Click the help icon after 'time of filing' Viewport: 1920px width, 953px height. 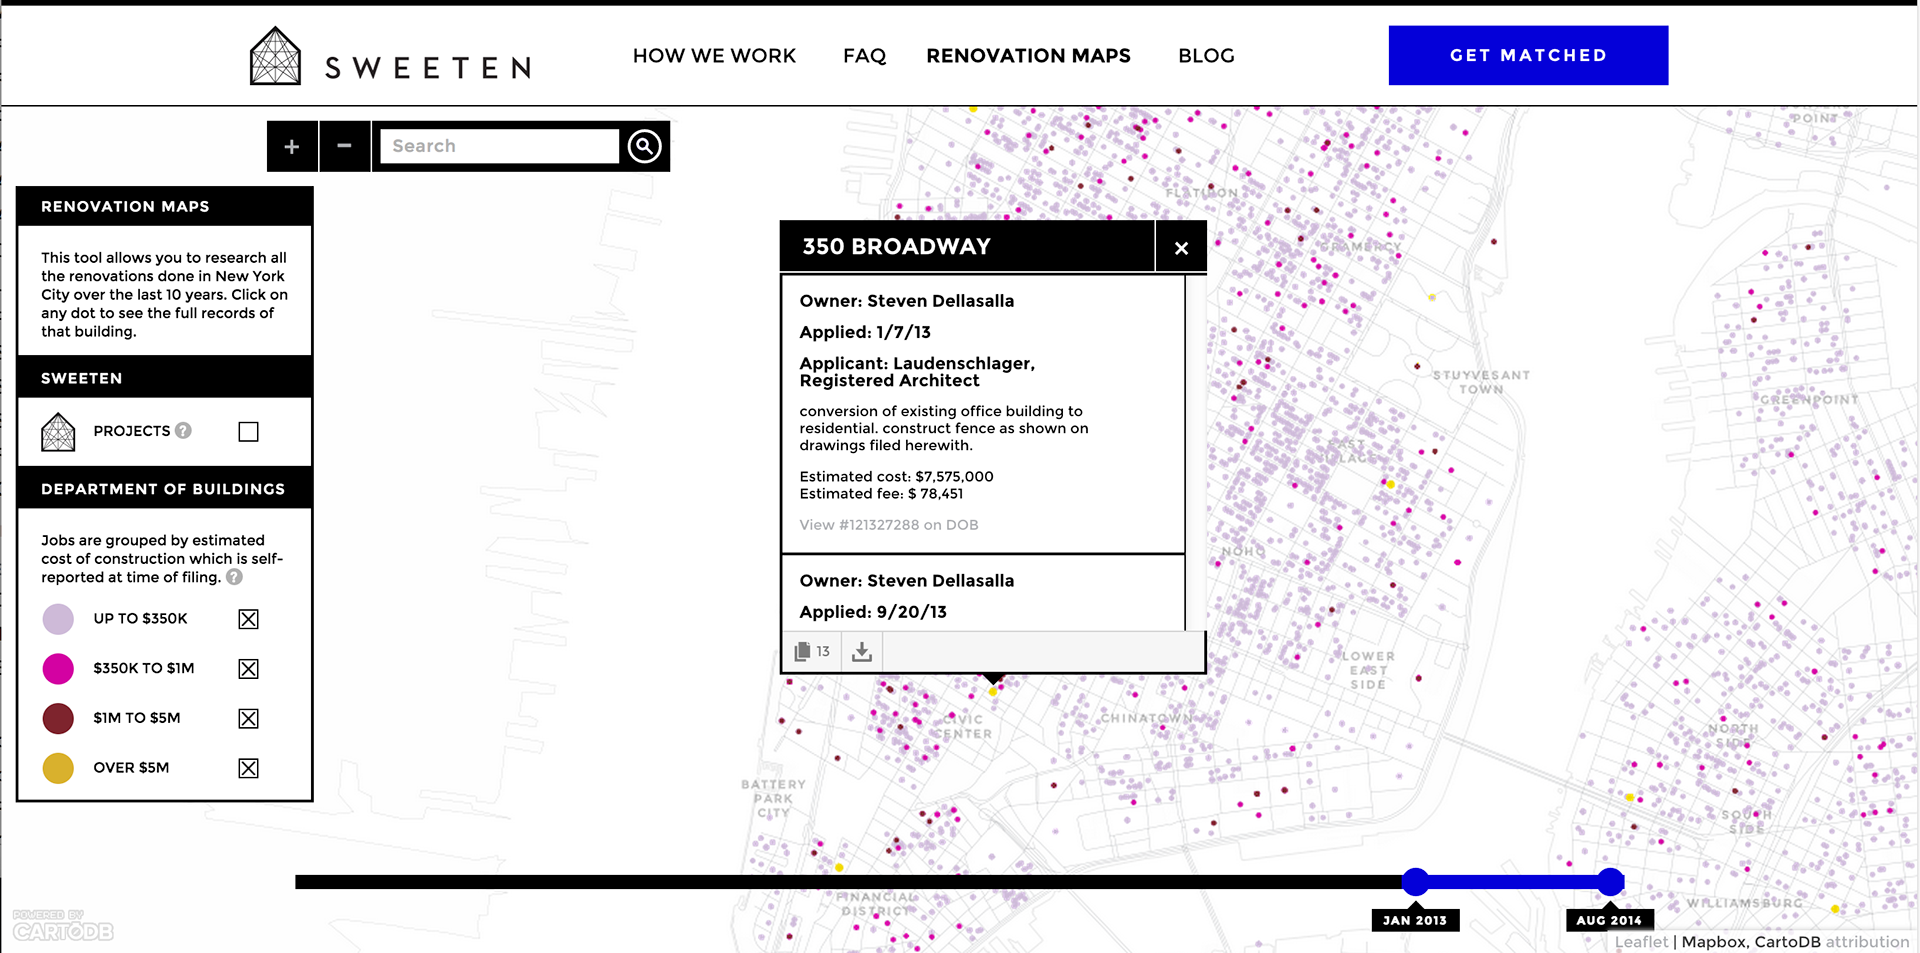tap(234, 577)
